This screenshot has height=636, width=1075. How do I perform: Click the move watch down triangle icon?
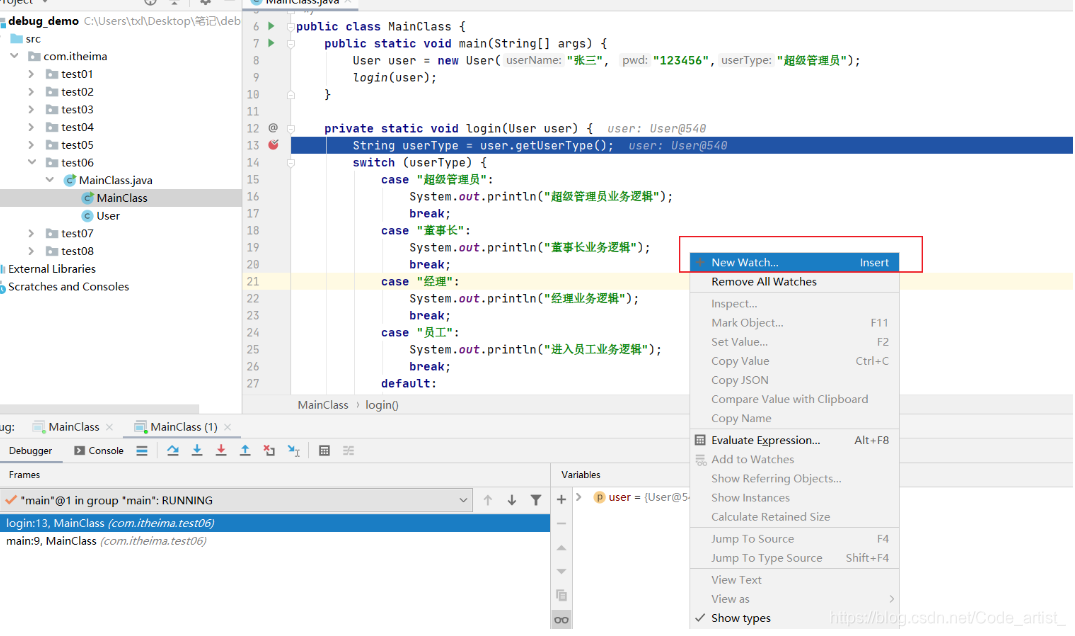(561, 572)
